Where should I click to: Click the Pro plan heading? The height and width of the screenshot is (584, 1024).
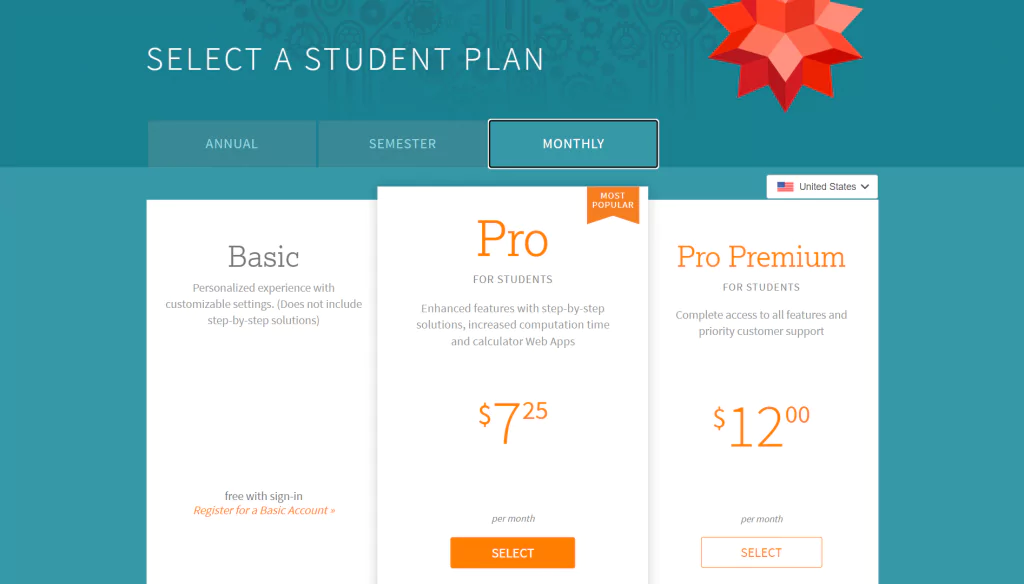(x=513, y=239)
